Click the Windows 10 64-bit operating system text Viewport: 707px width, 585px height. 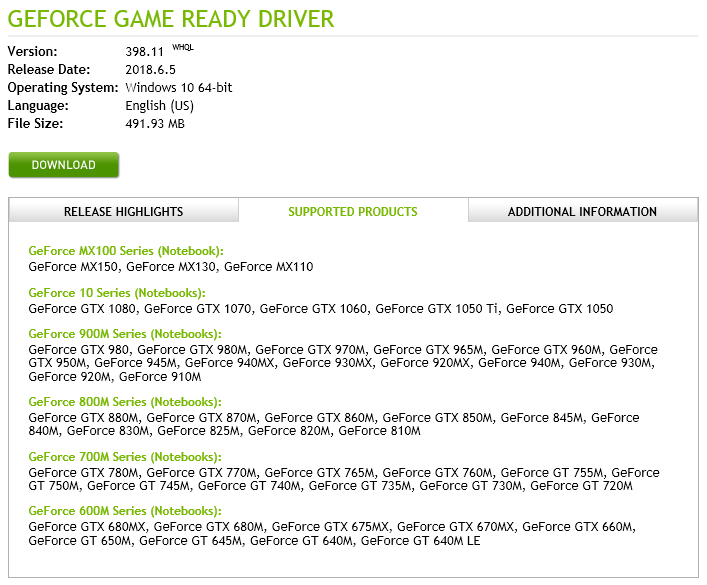[x=179, y=88]
